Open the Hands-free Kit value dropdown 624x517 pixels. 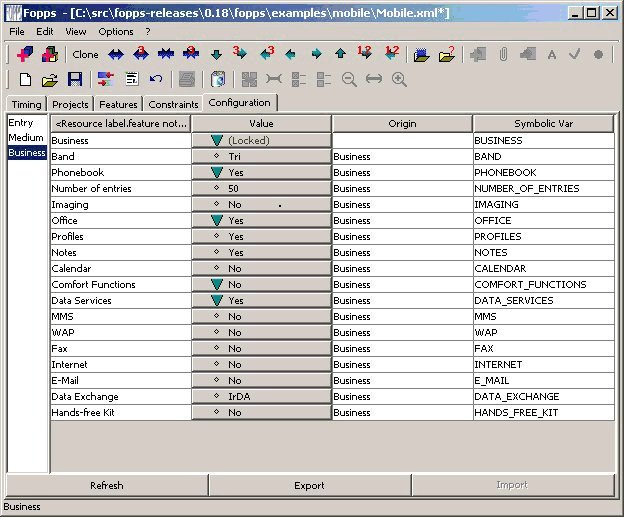[261, 412]
